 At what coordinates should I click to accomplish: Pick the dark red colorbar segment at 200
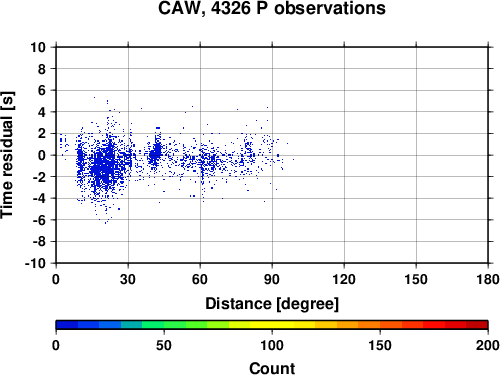477,325
